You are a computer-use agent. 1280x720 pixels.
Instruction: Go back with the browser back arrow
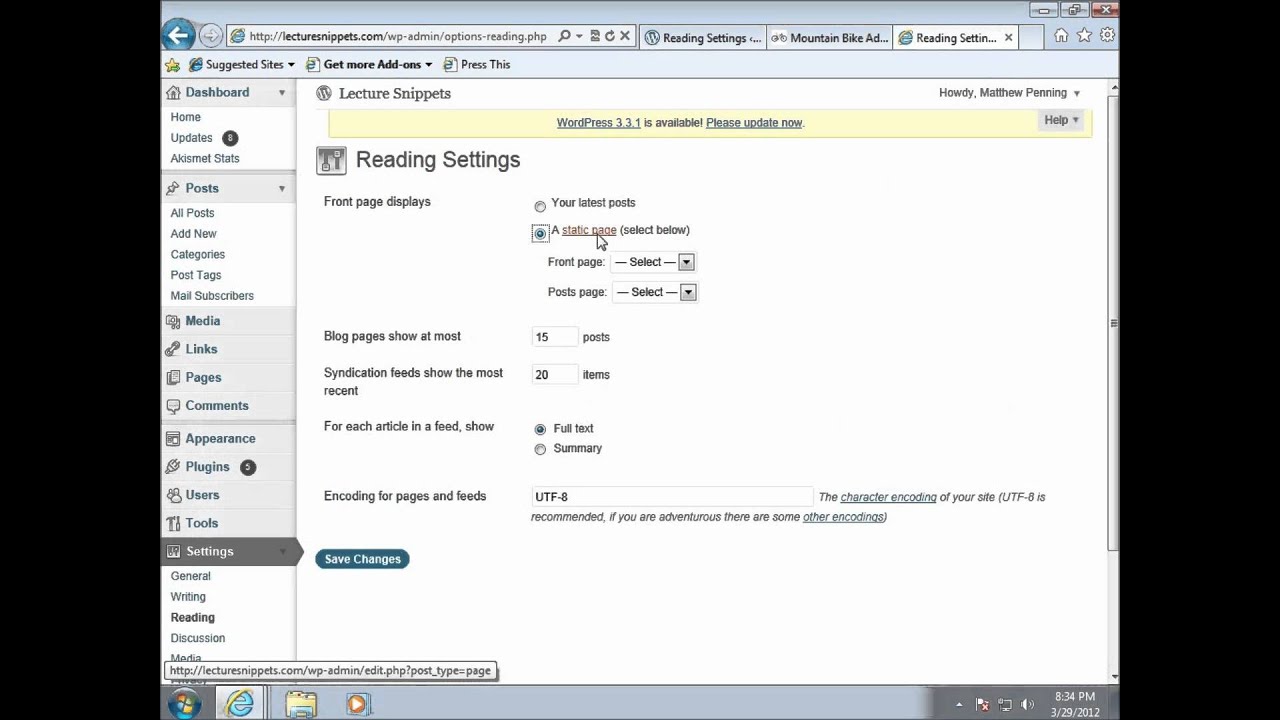[x=178, y=36]
